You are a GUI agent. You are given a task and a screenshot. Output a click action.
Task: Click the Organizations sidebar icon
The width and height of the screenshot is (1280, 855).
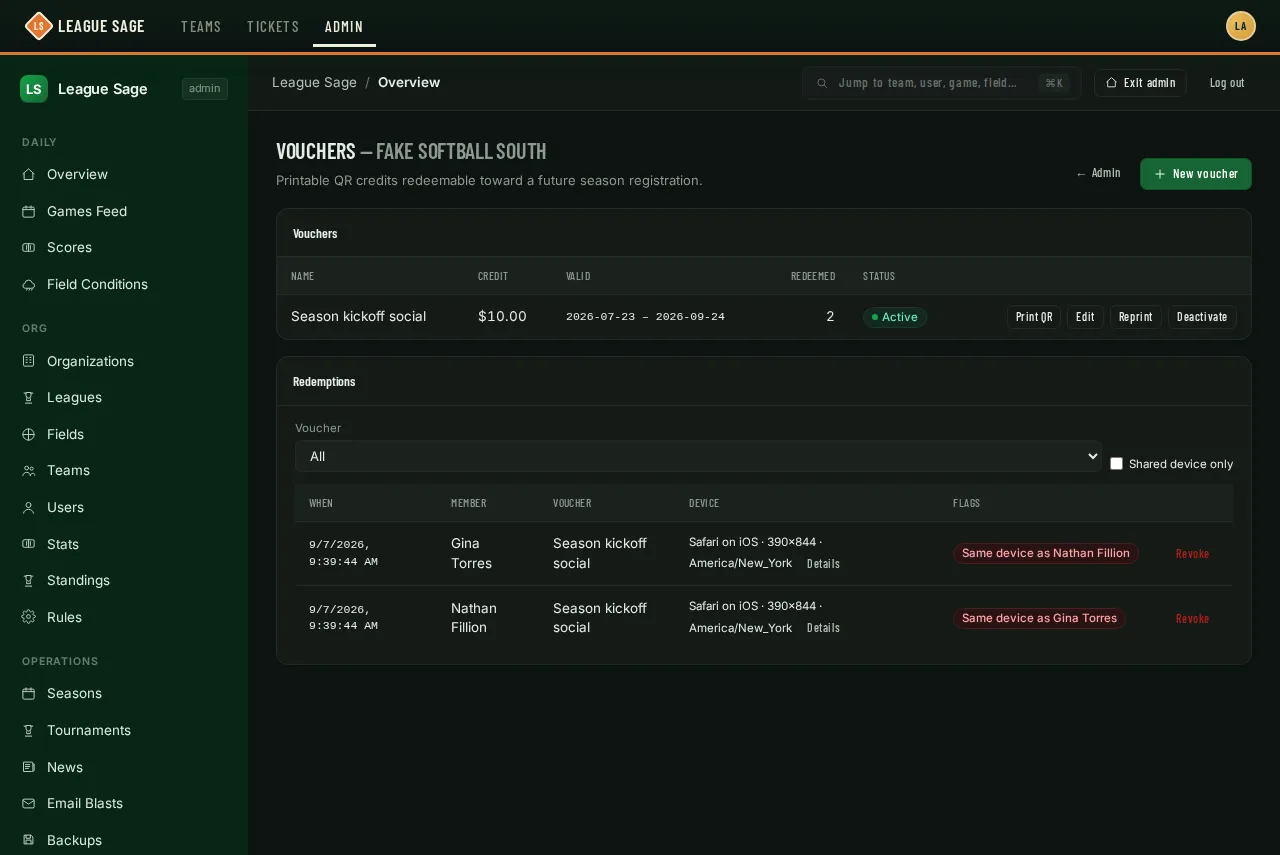click(29, 361)
